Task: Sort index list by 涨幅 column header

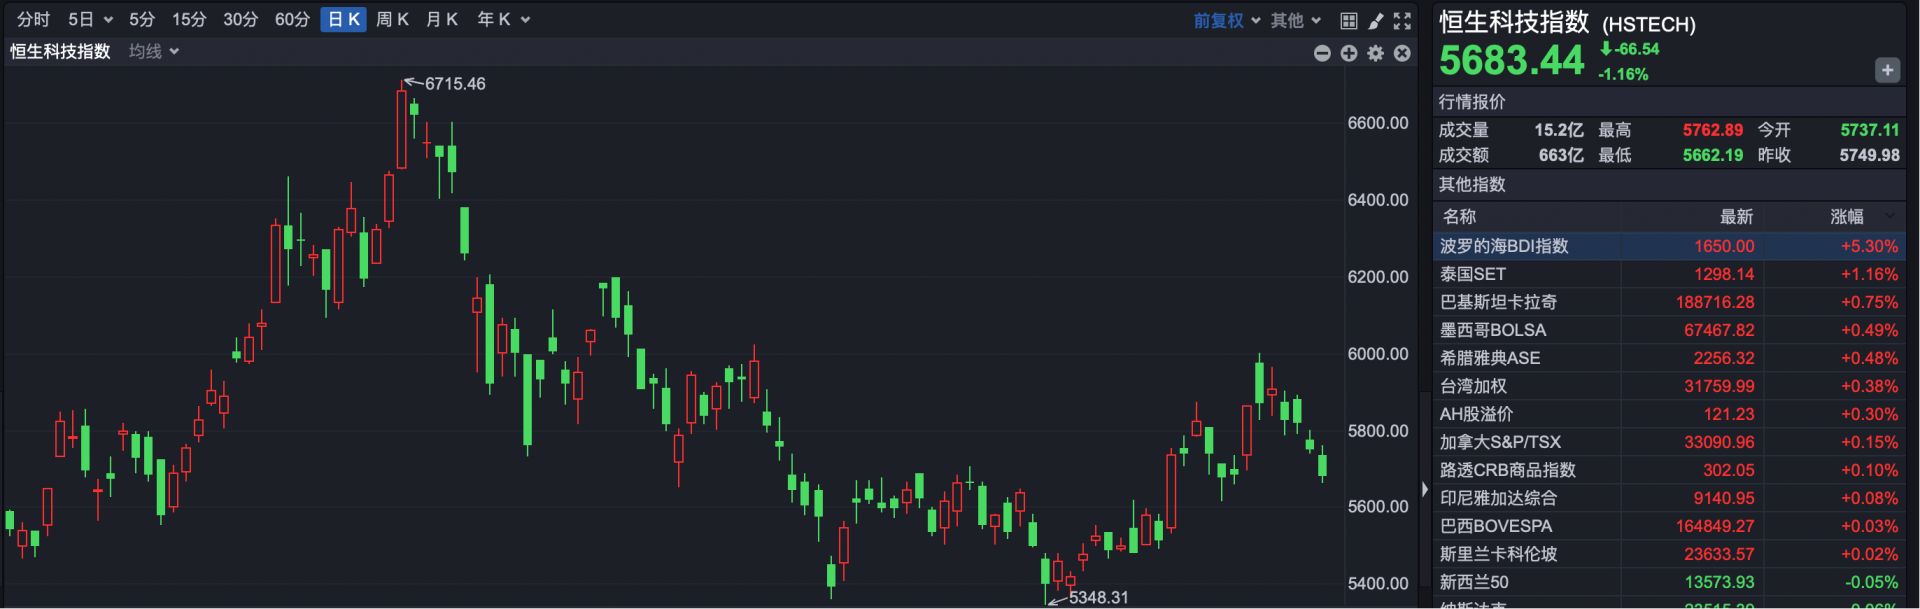Action: click(x=1847, y=216)
